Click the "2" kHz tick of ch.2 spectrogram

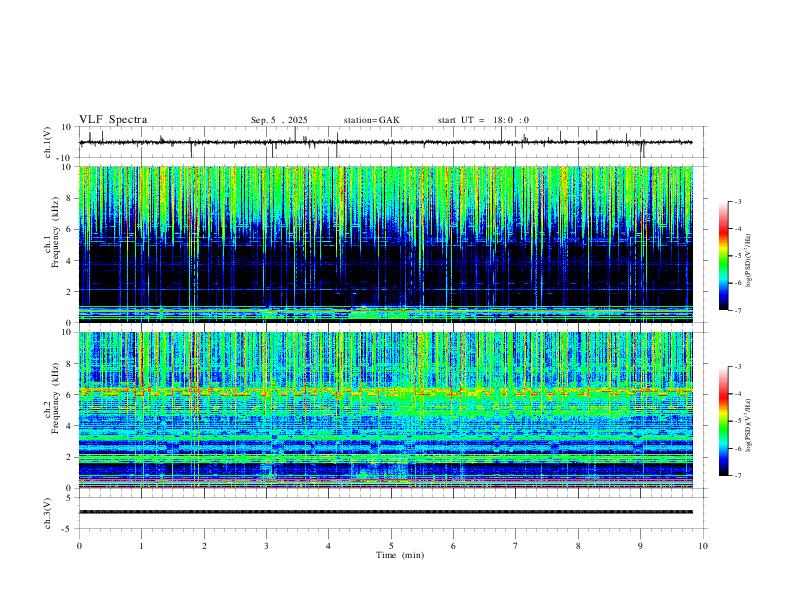70,457
